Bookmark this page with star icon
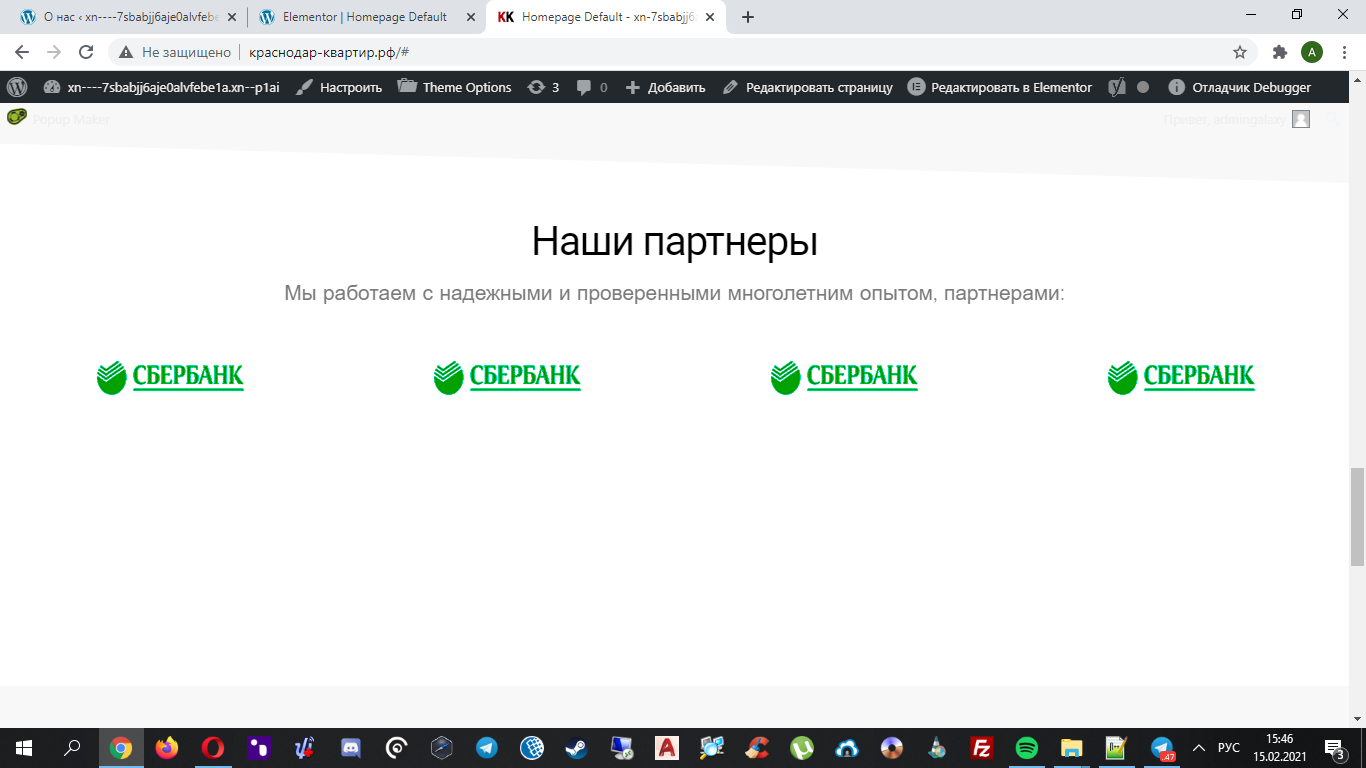The image size is (1366, 768). click(x=1240, y=52)
